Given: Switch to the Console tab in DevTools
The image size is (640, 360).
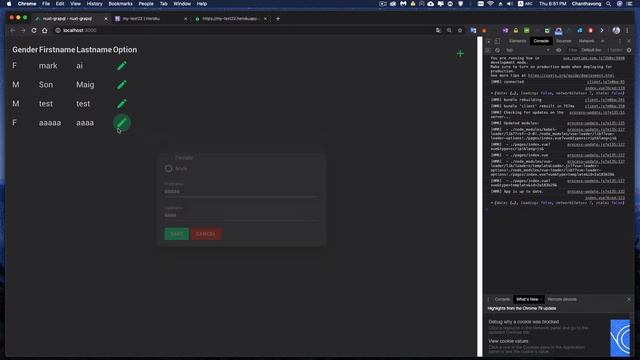Looking at the screenshot, I should [x=541, y=41].
